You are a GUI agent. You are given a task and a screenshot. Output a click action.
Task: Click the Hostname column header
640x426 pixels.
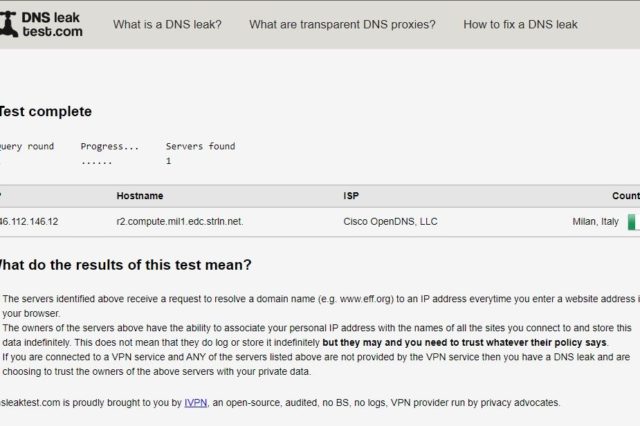click(139, 196)
